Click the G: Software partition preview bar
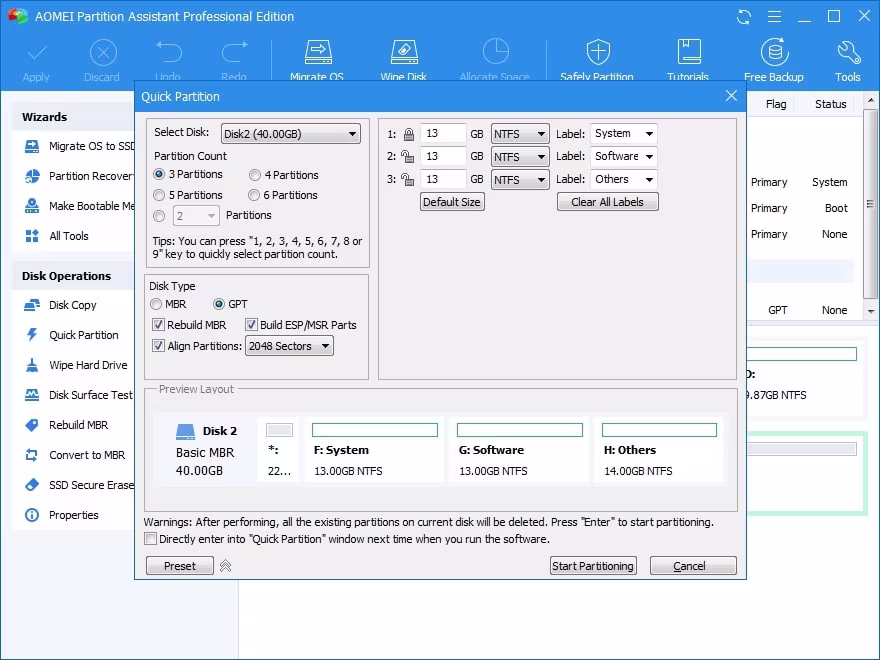The height and width of the screenshot is (660, 880). (520, 430)
